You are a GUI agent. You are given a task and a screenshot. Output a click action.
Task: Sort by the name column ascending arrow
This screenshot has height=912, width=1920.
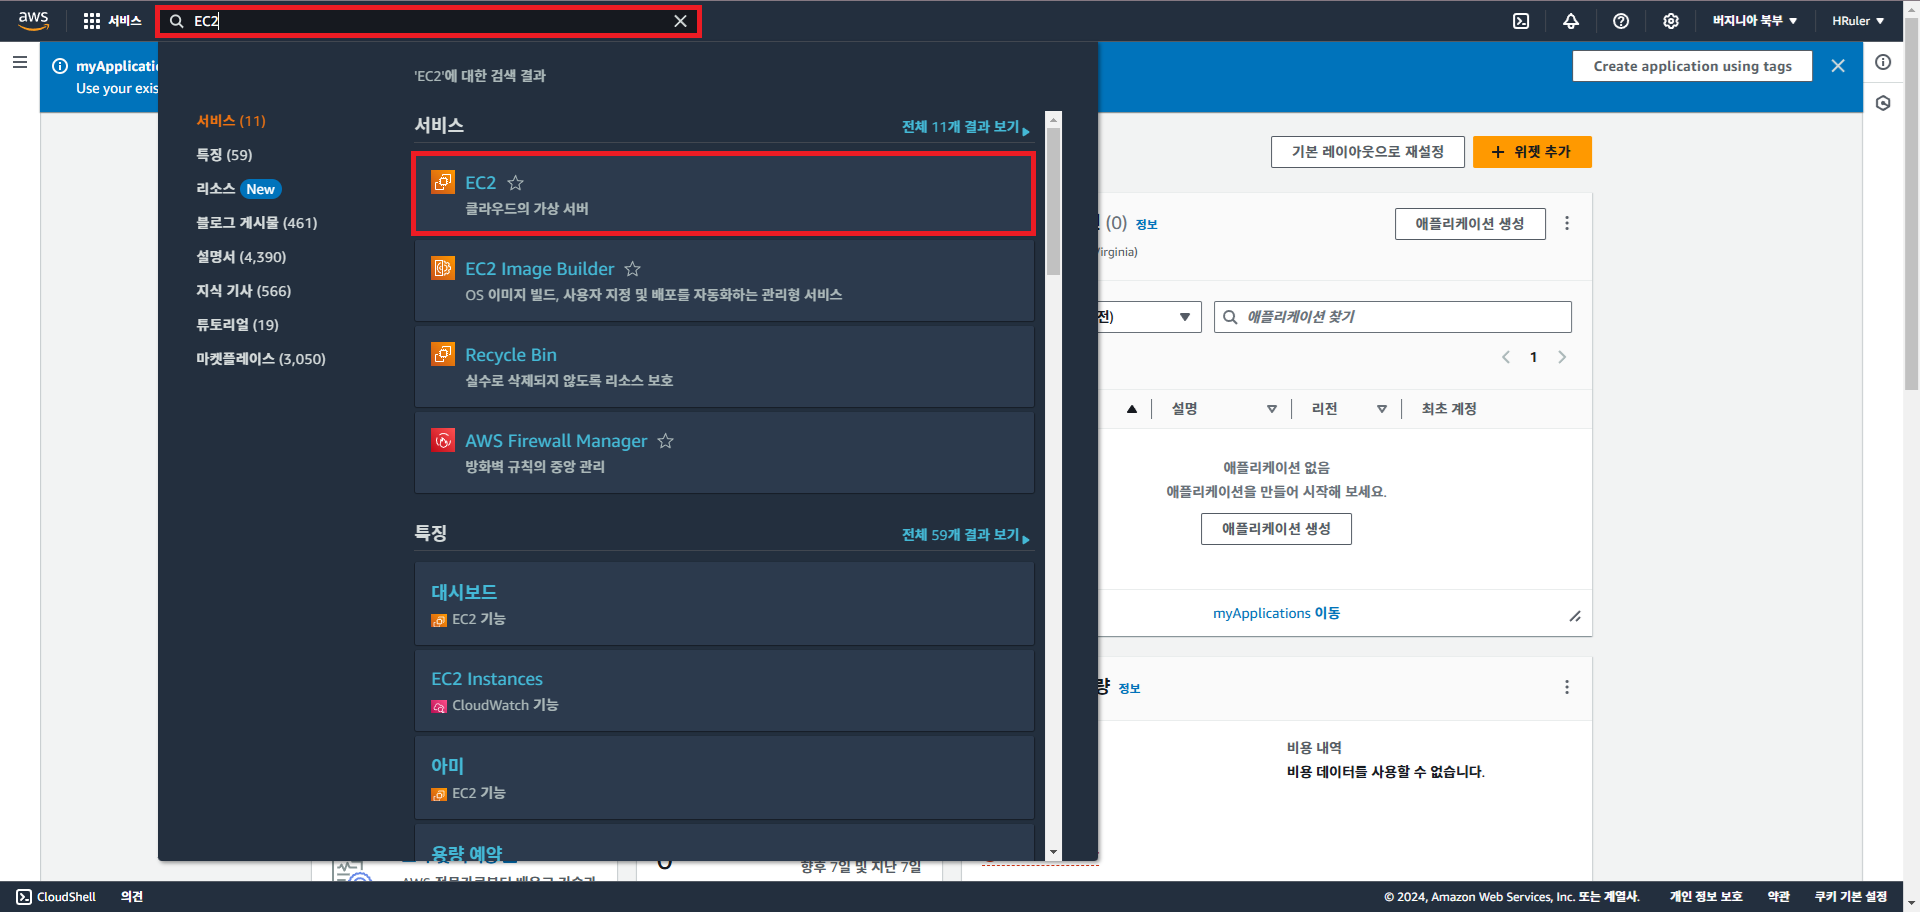pyautogui.click(x=1132, y=409)
